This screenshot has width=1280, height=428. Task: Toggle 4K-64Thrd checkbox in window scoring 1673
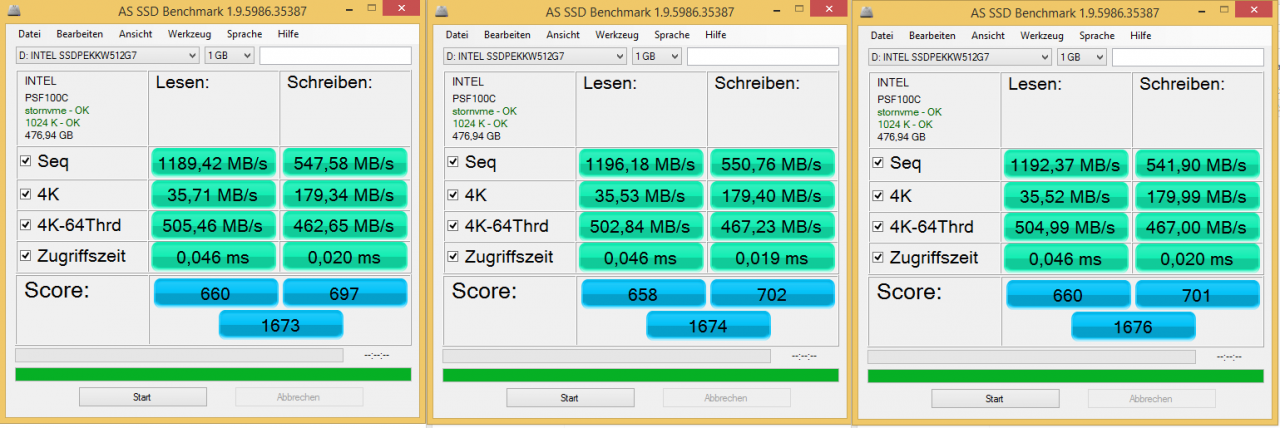(26, 225)
